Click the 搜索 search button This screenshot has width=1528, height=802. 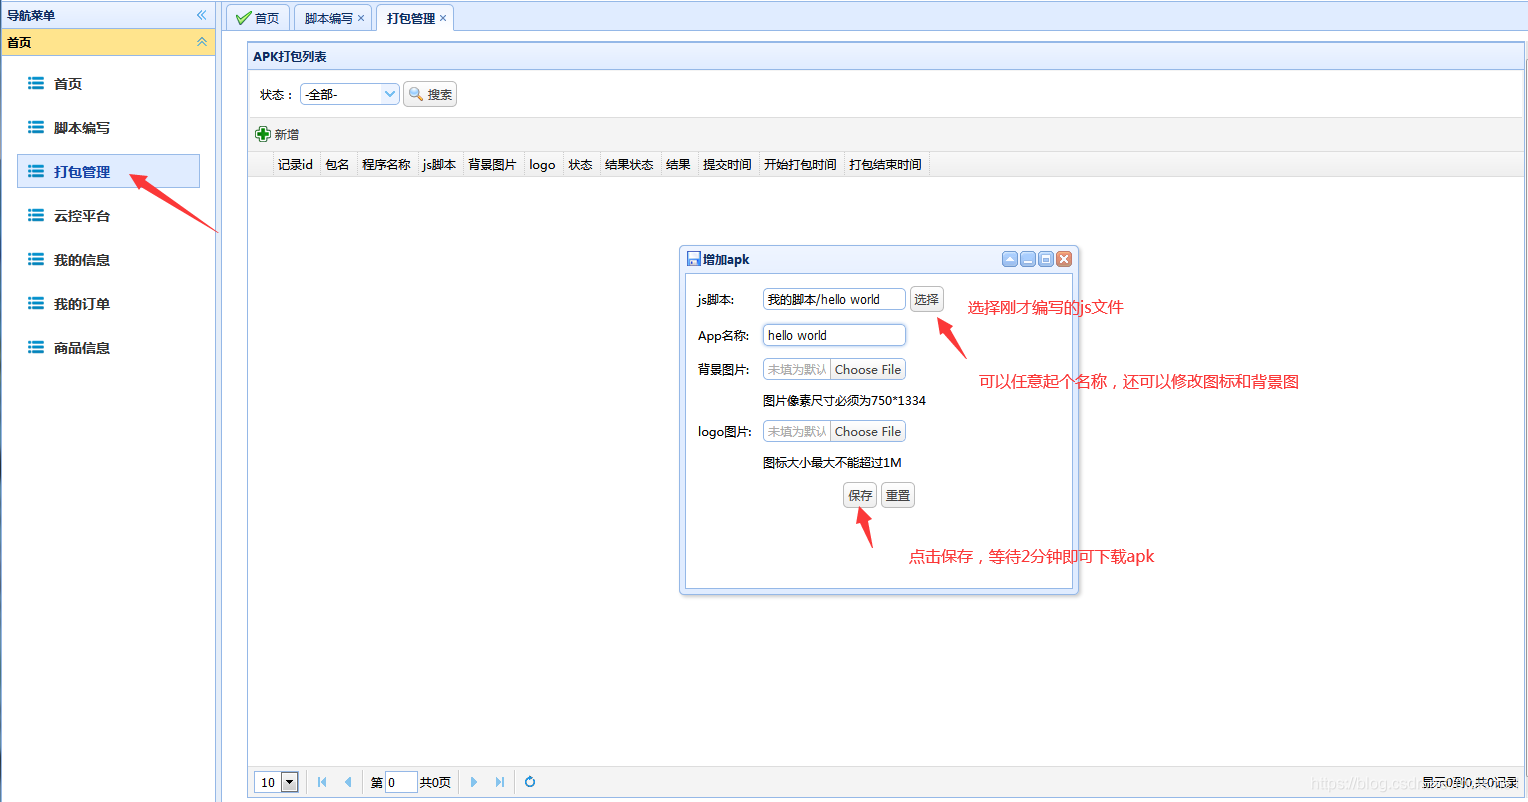coord(430,94)
